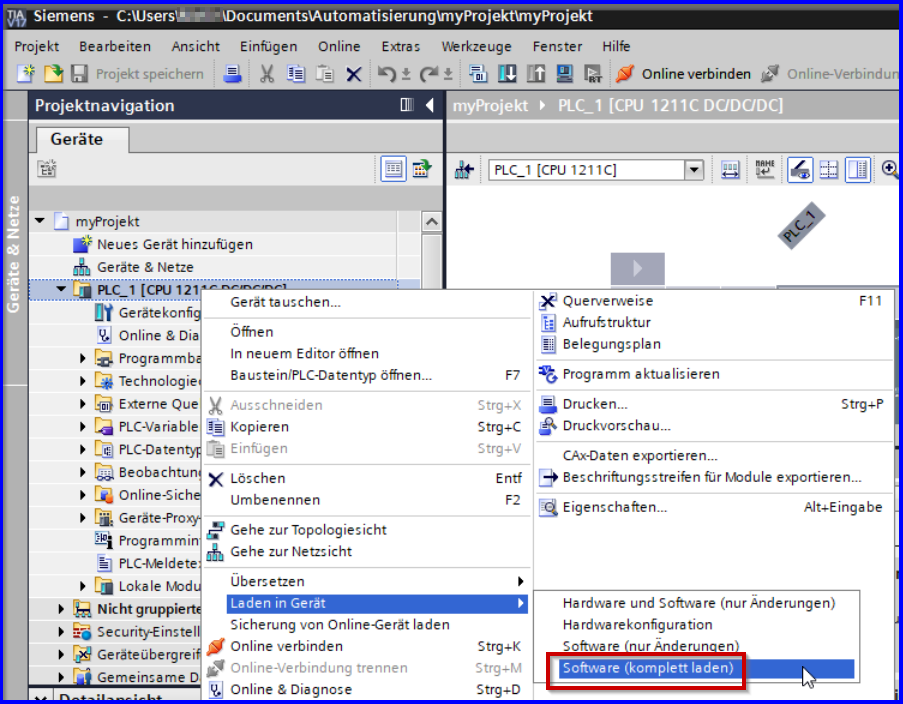Click the delete X icon in toolbar
Viewport: 903px width, 704px height.
[x=354, y=74]
